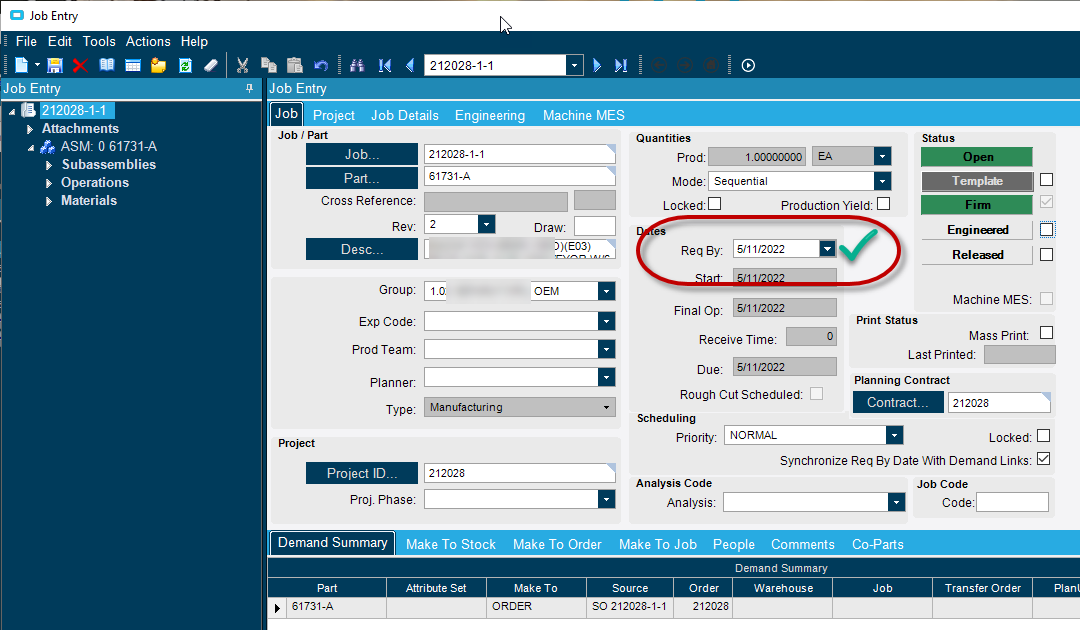
Task: Switch to the Engineering tab
Action: click(490, 115)
